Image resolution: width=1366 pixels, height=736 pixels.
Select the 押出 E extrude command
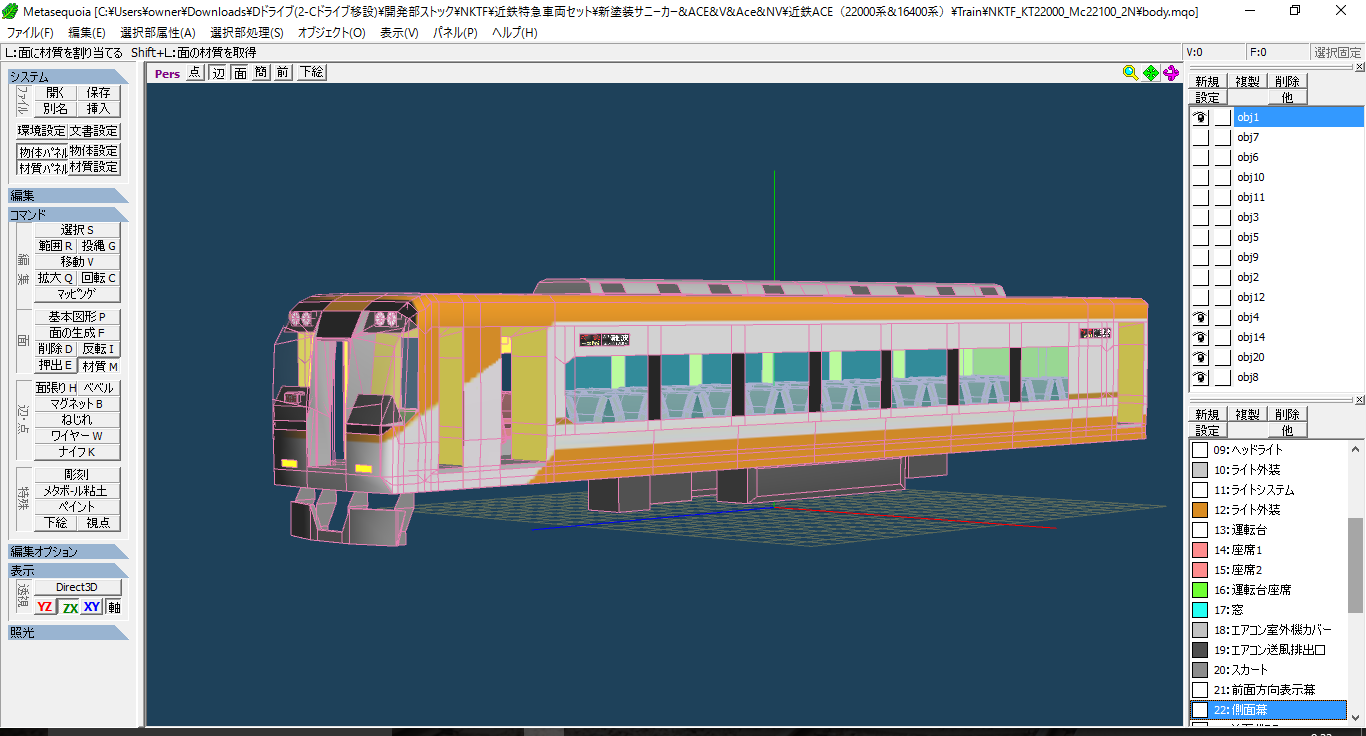(55, 365)
